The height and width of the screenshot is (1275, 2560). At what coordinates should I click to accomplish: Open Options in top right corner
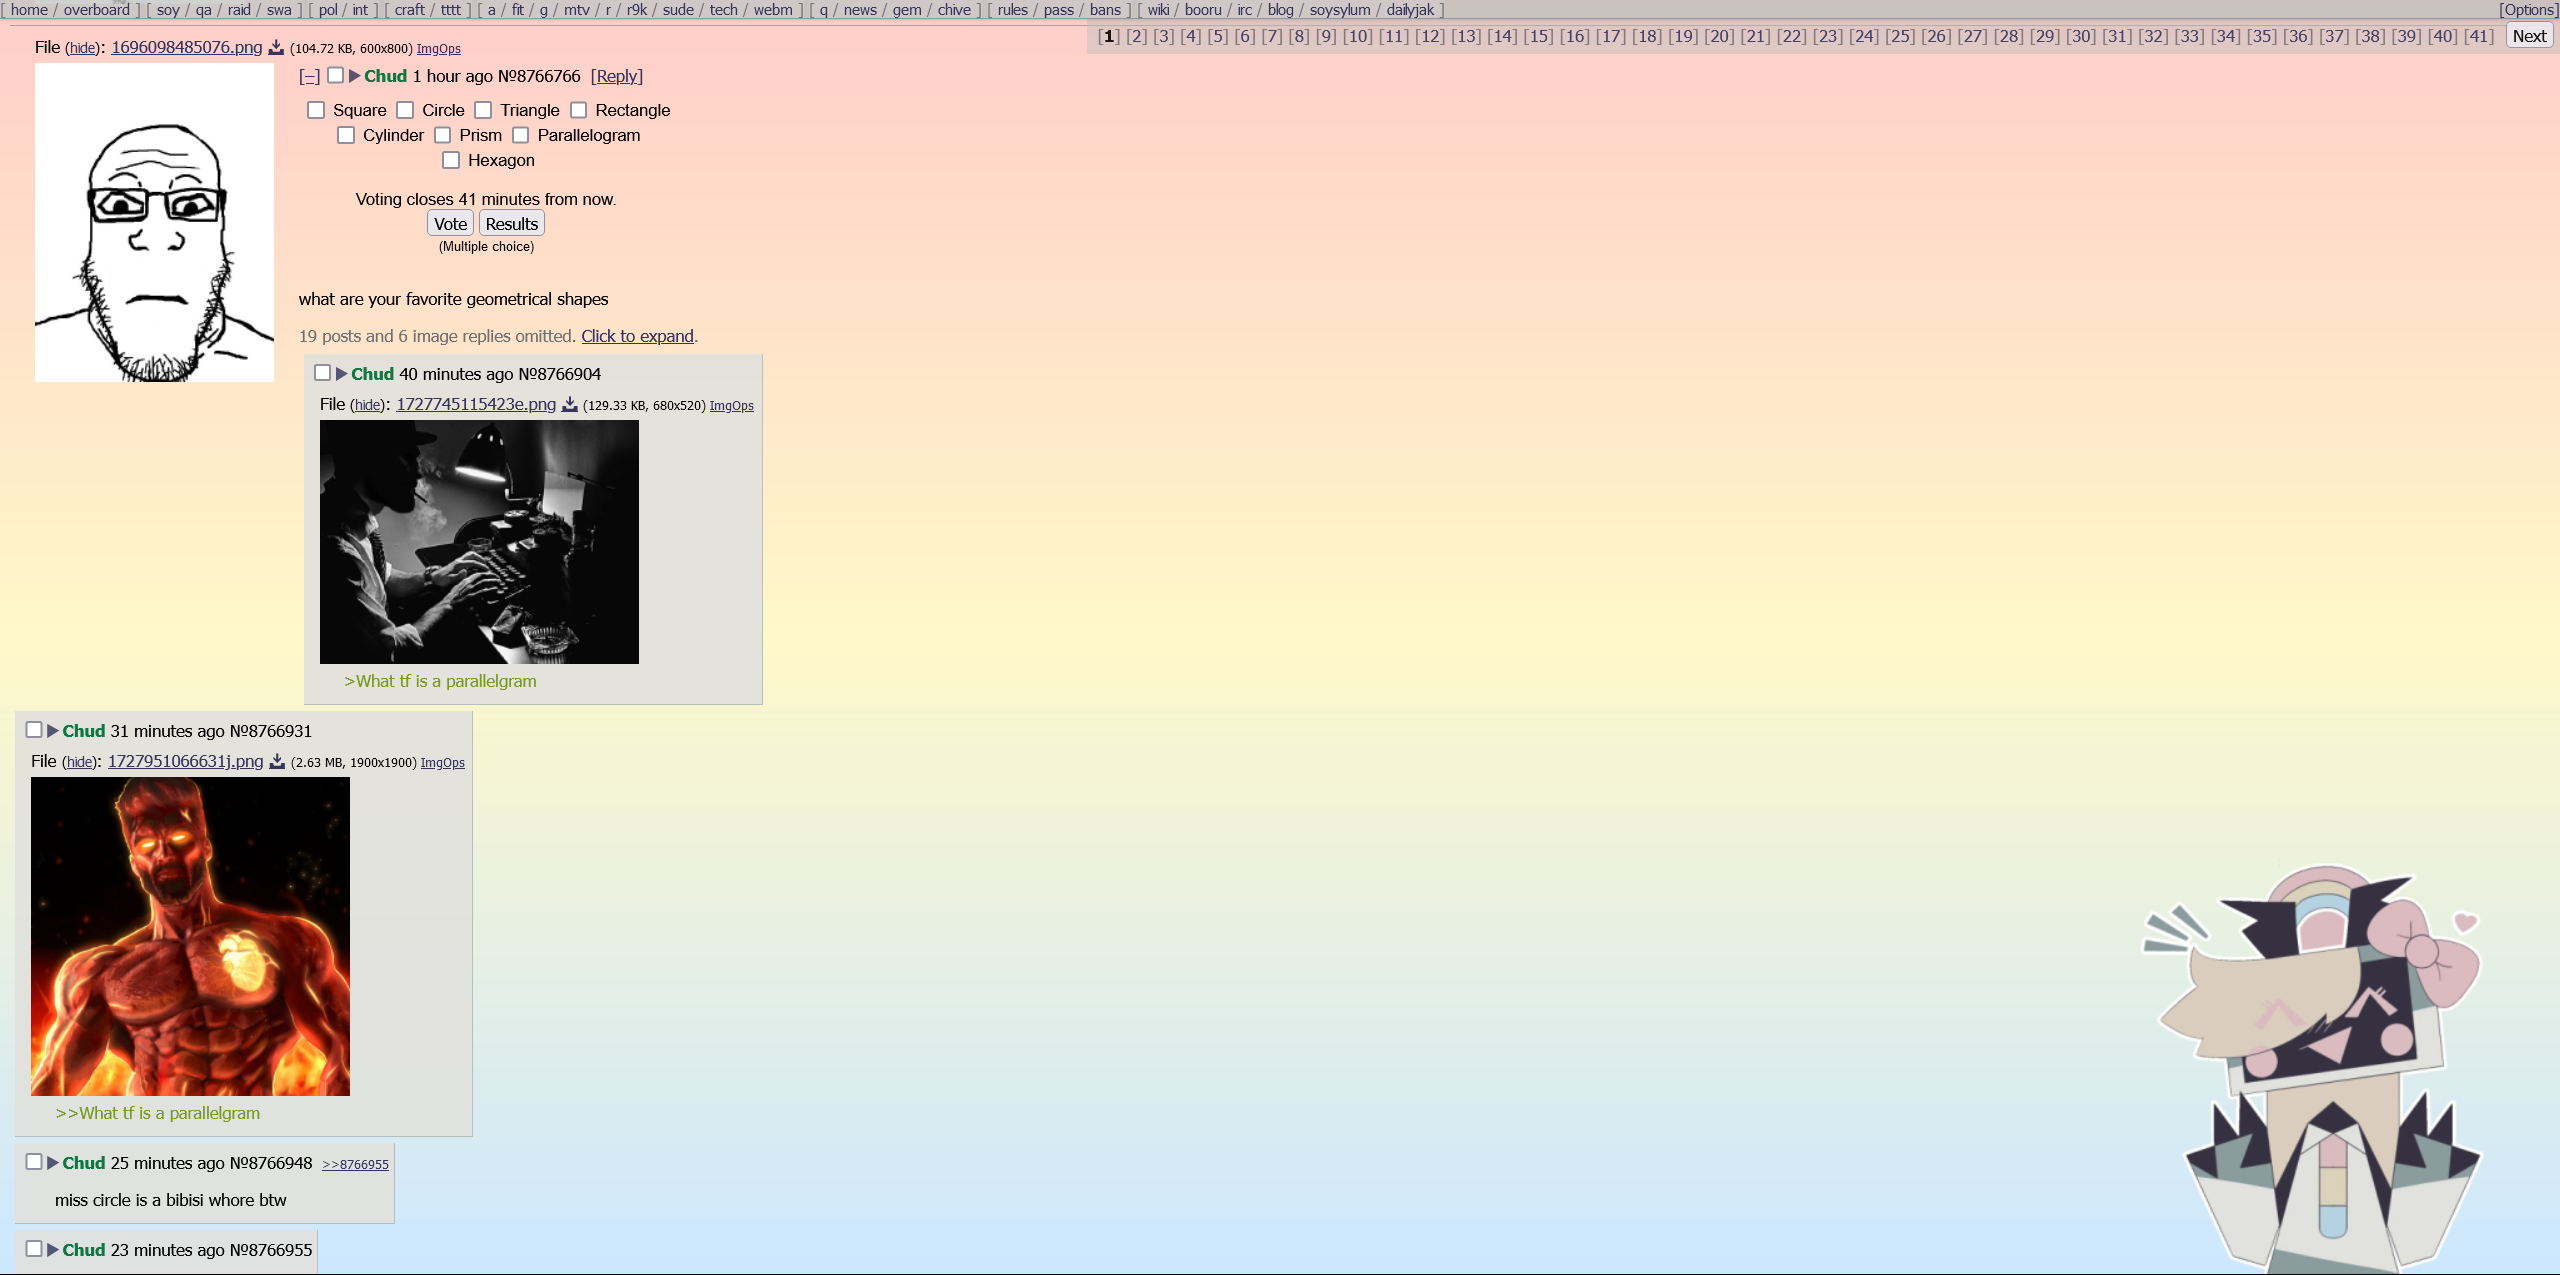pyautogui.click(x=2527, y=10)
